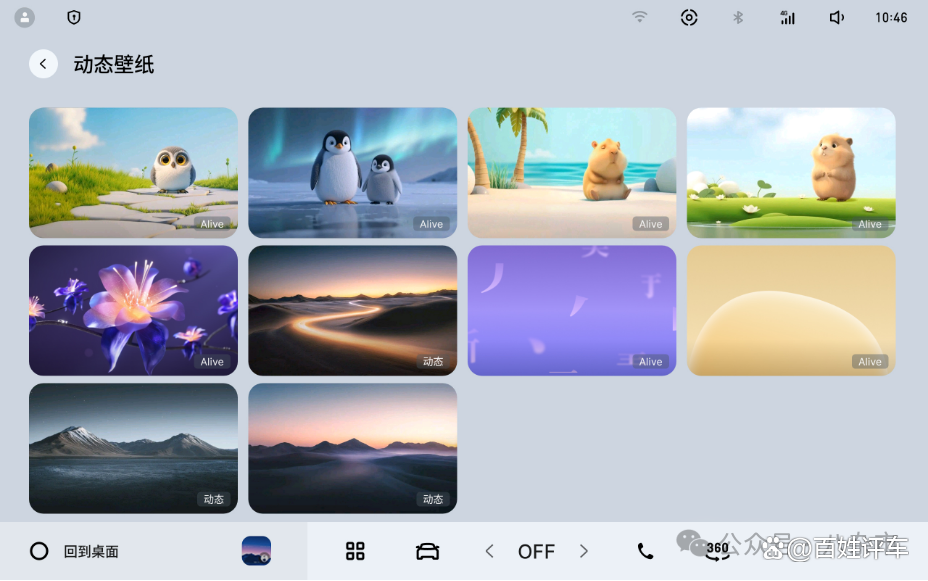
Task: Open the Wi-Fi status icon
Action: [x=639, y=17]
